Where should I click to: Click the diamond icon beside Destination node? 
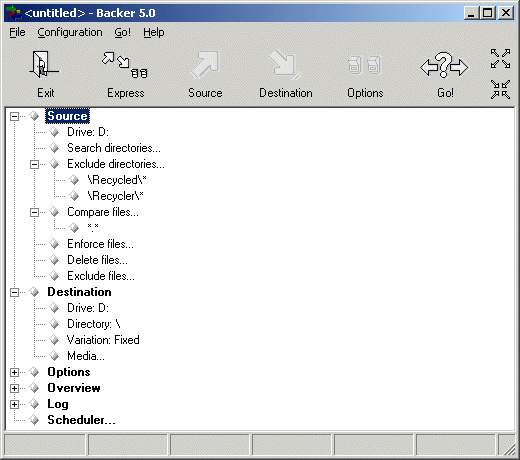pyautogui.click(x=34, y=292)
